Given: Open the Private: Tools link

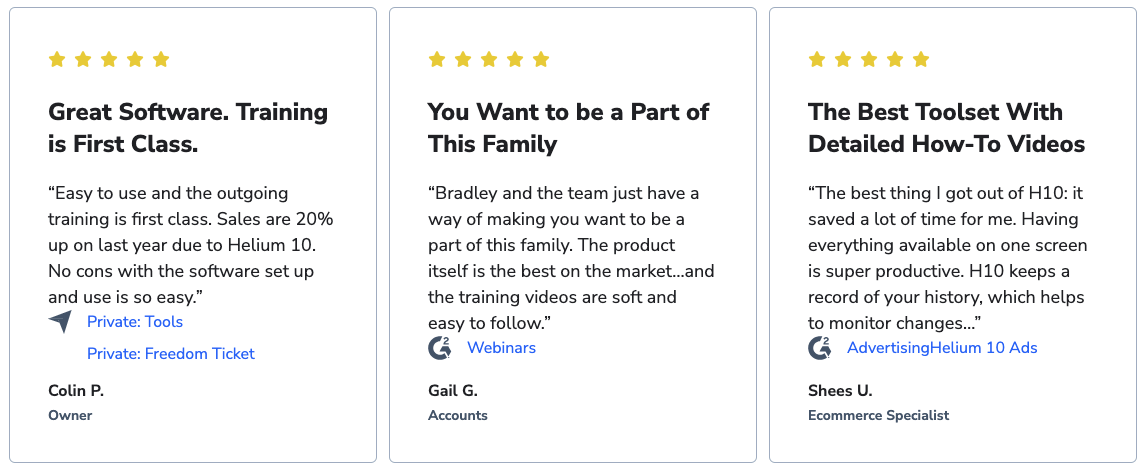Looking at the screenshot, I should point(135,321).
